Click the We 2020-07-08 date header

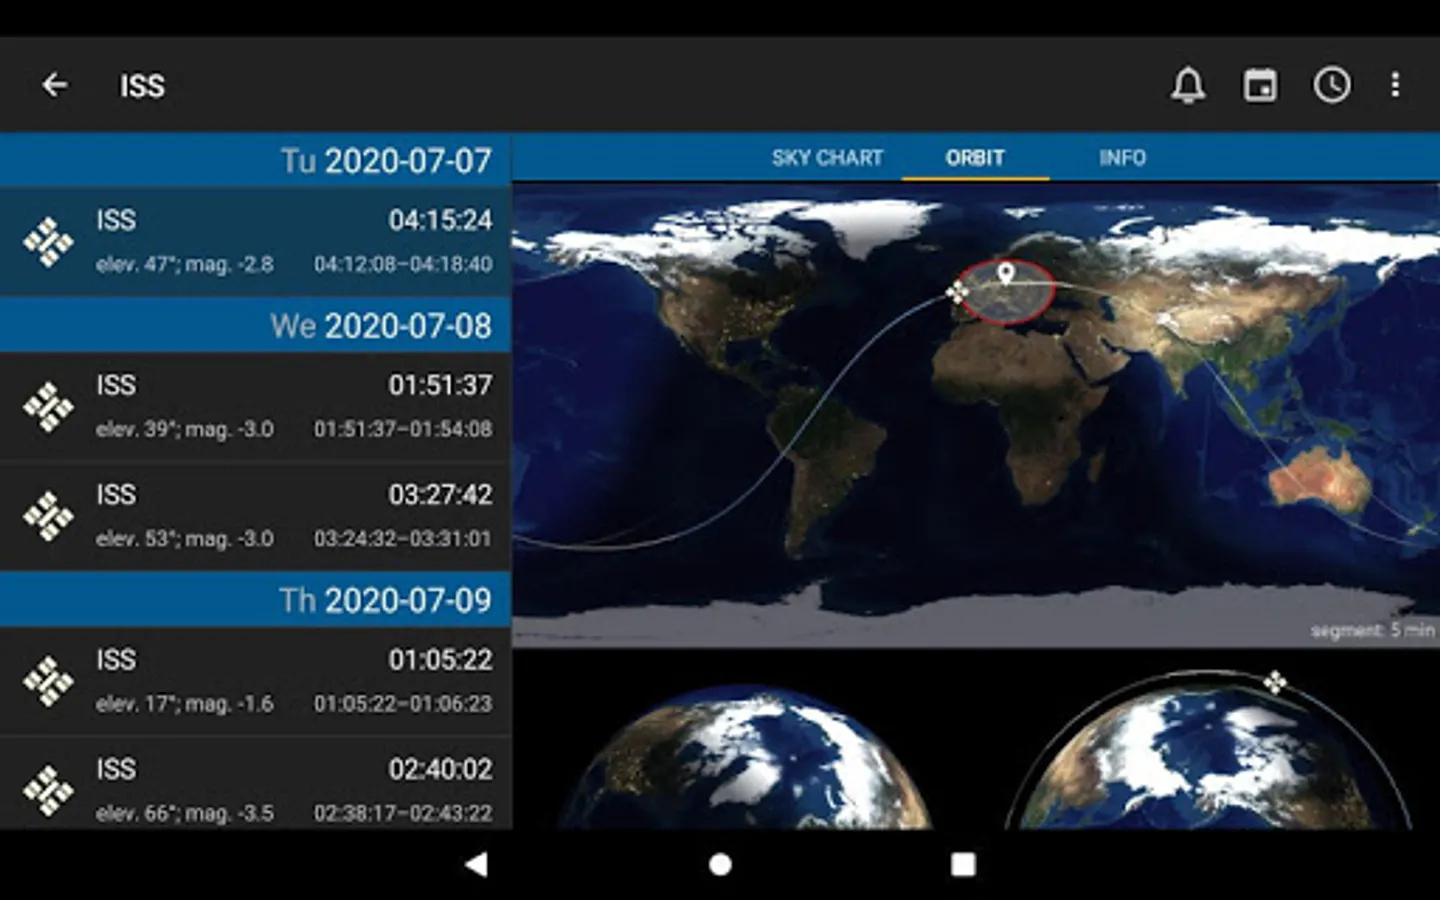click(256, 325)
